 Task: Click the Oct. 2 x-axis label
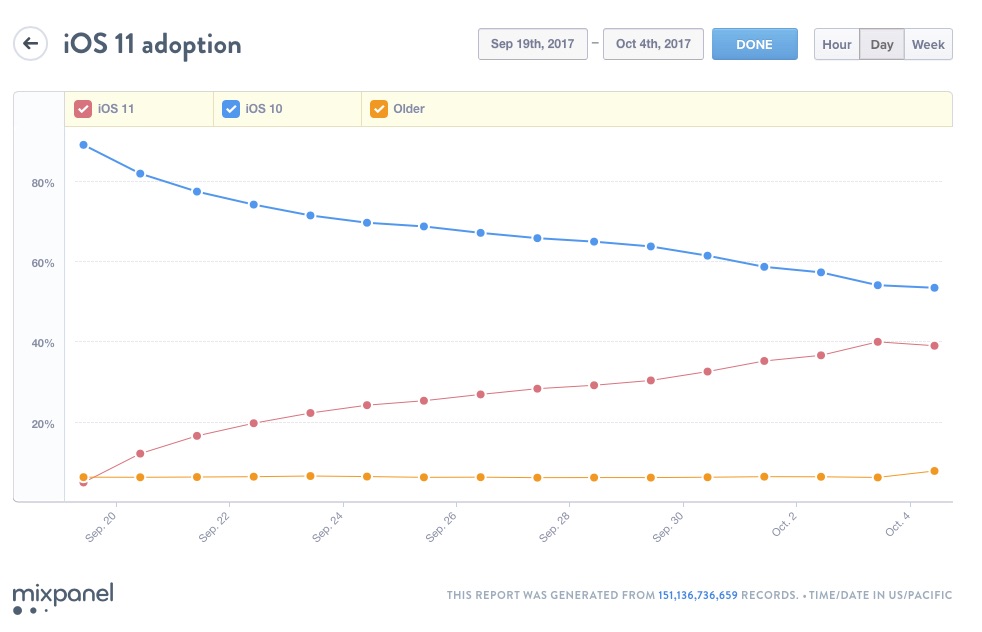click(x=783, y=524)
